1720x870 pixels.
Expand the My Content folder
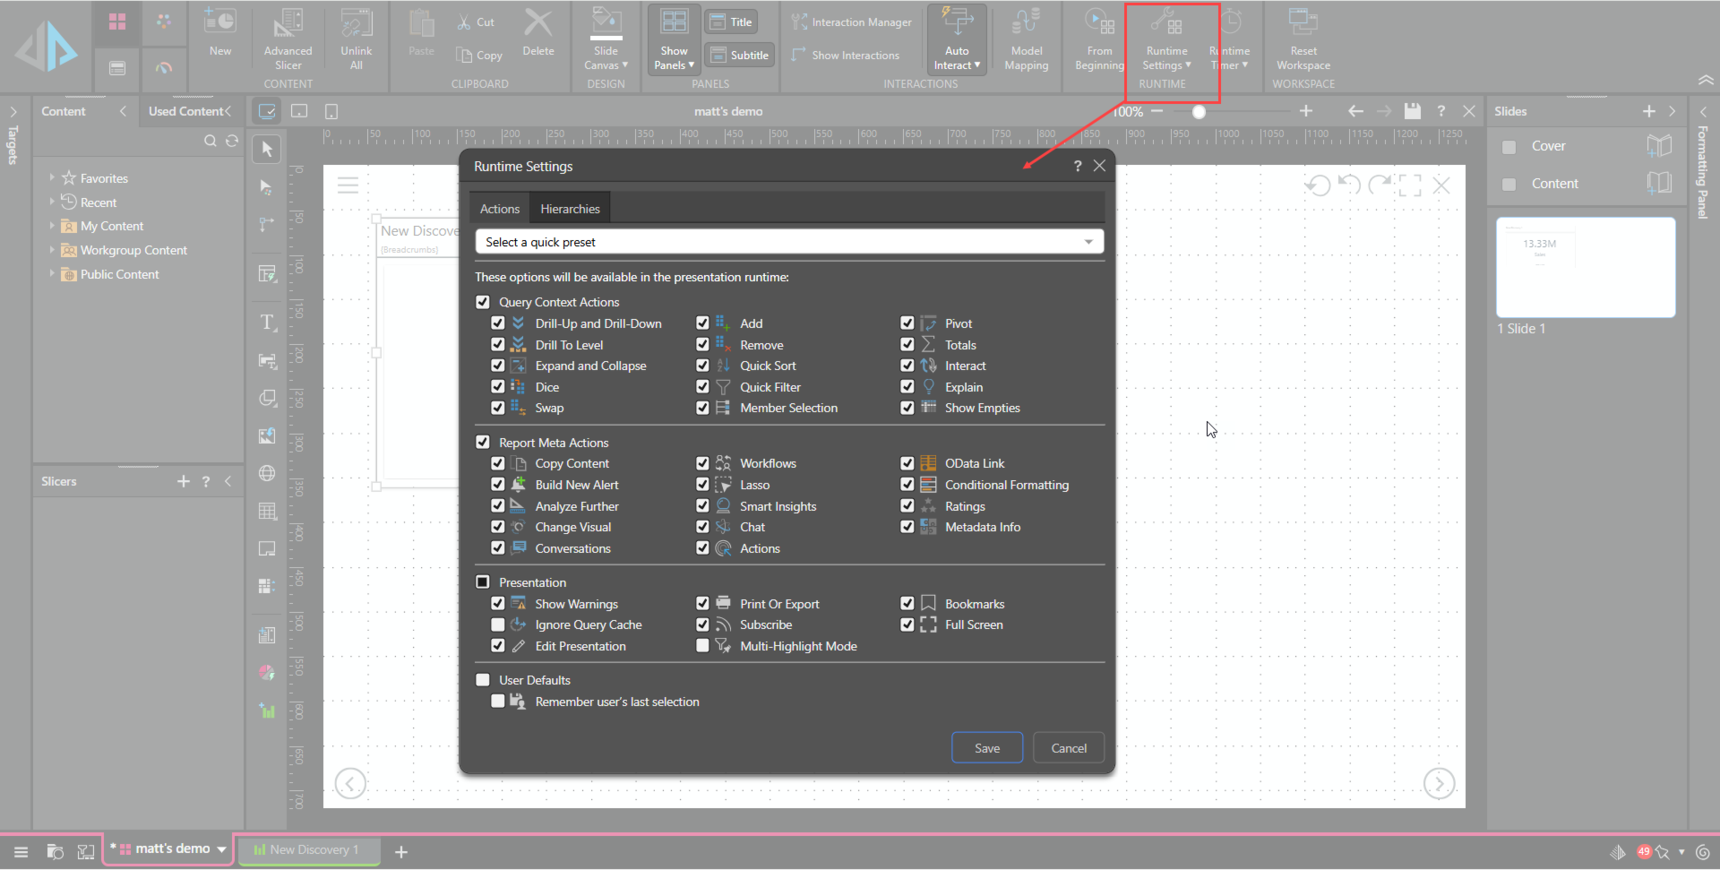tap(52, 226)
